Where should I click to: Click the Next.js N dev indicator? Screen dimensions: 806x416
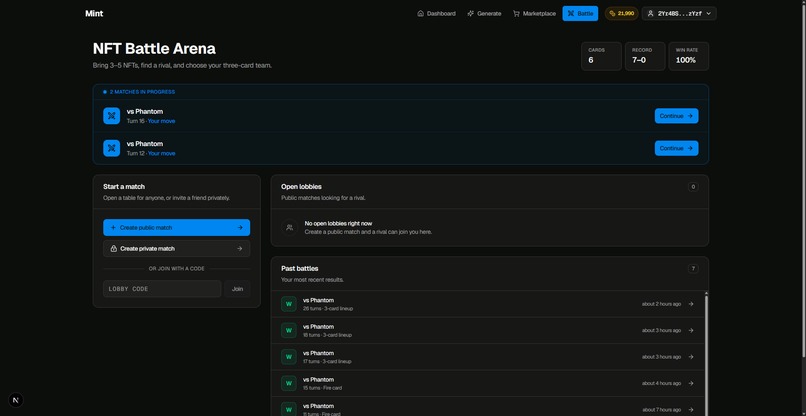point(15,400)
